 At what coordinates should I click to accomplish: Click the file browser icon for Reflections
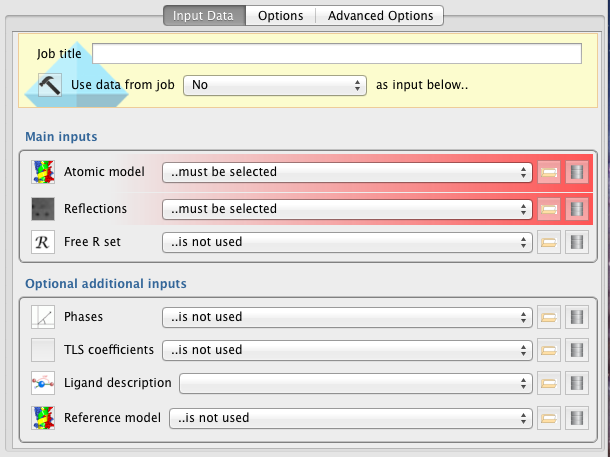point(548,209)
